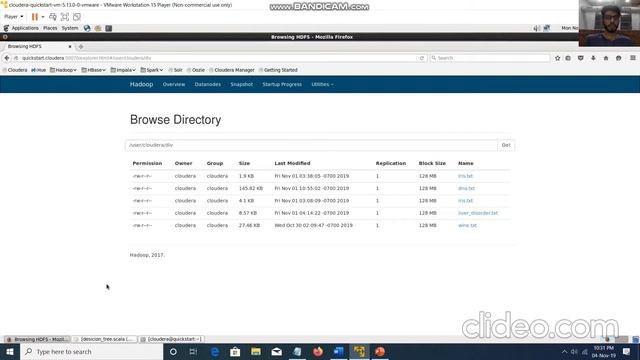The image size is (640, 360).
Task: Open the liver_disorder.txt file link
Action: point(478,213)
